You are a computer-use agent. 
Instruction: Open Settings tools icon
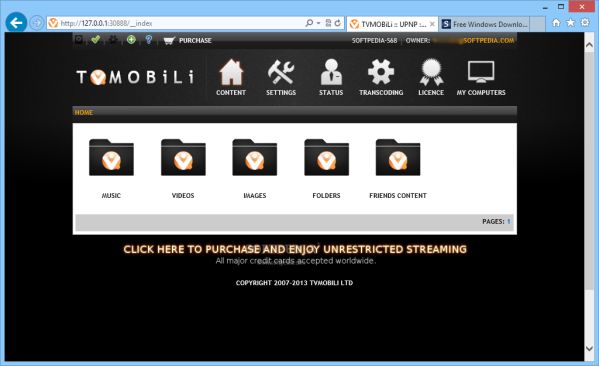pos(281,72)
